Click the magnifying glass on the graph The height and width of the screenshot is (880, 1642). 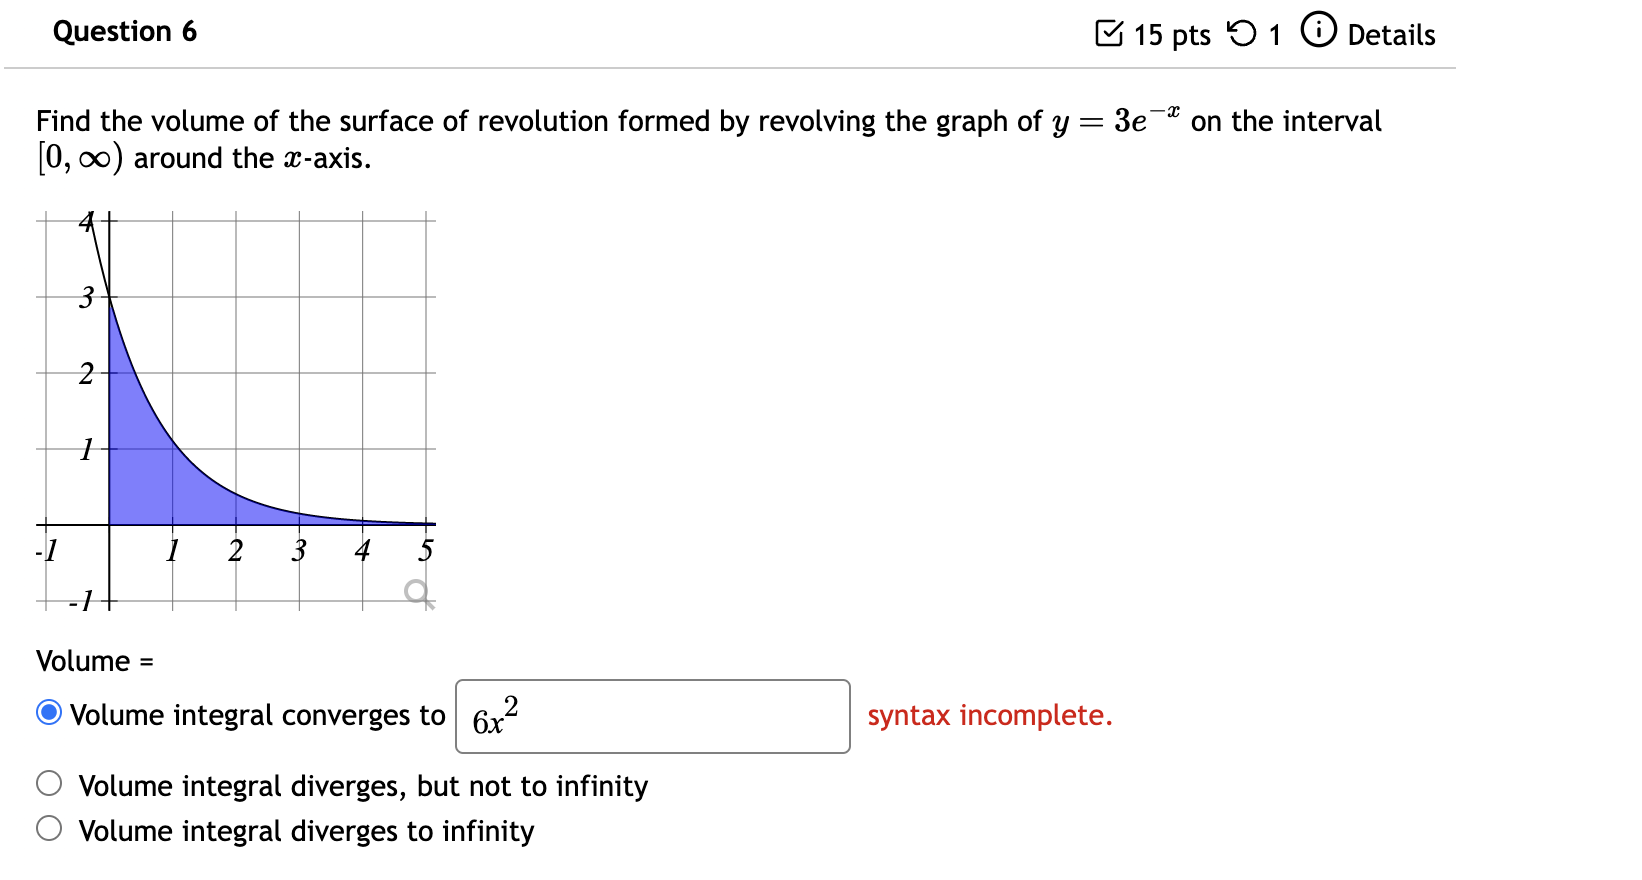click(x=417, y=590)
